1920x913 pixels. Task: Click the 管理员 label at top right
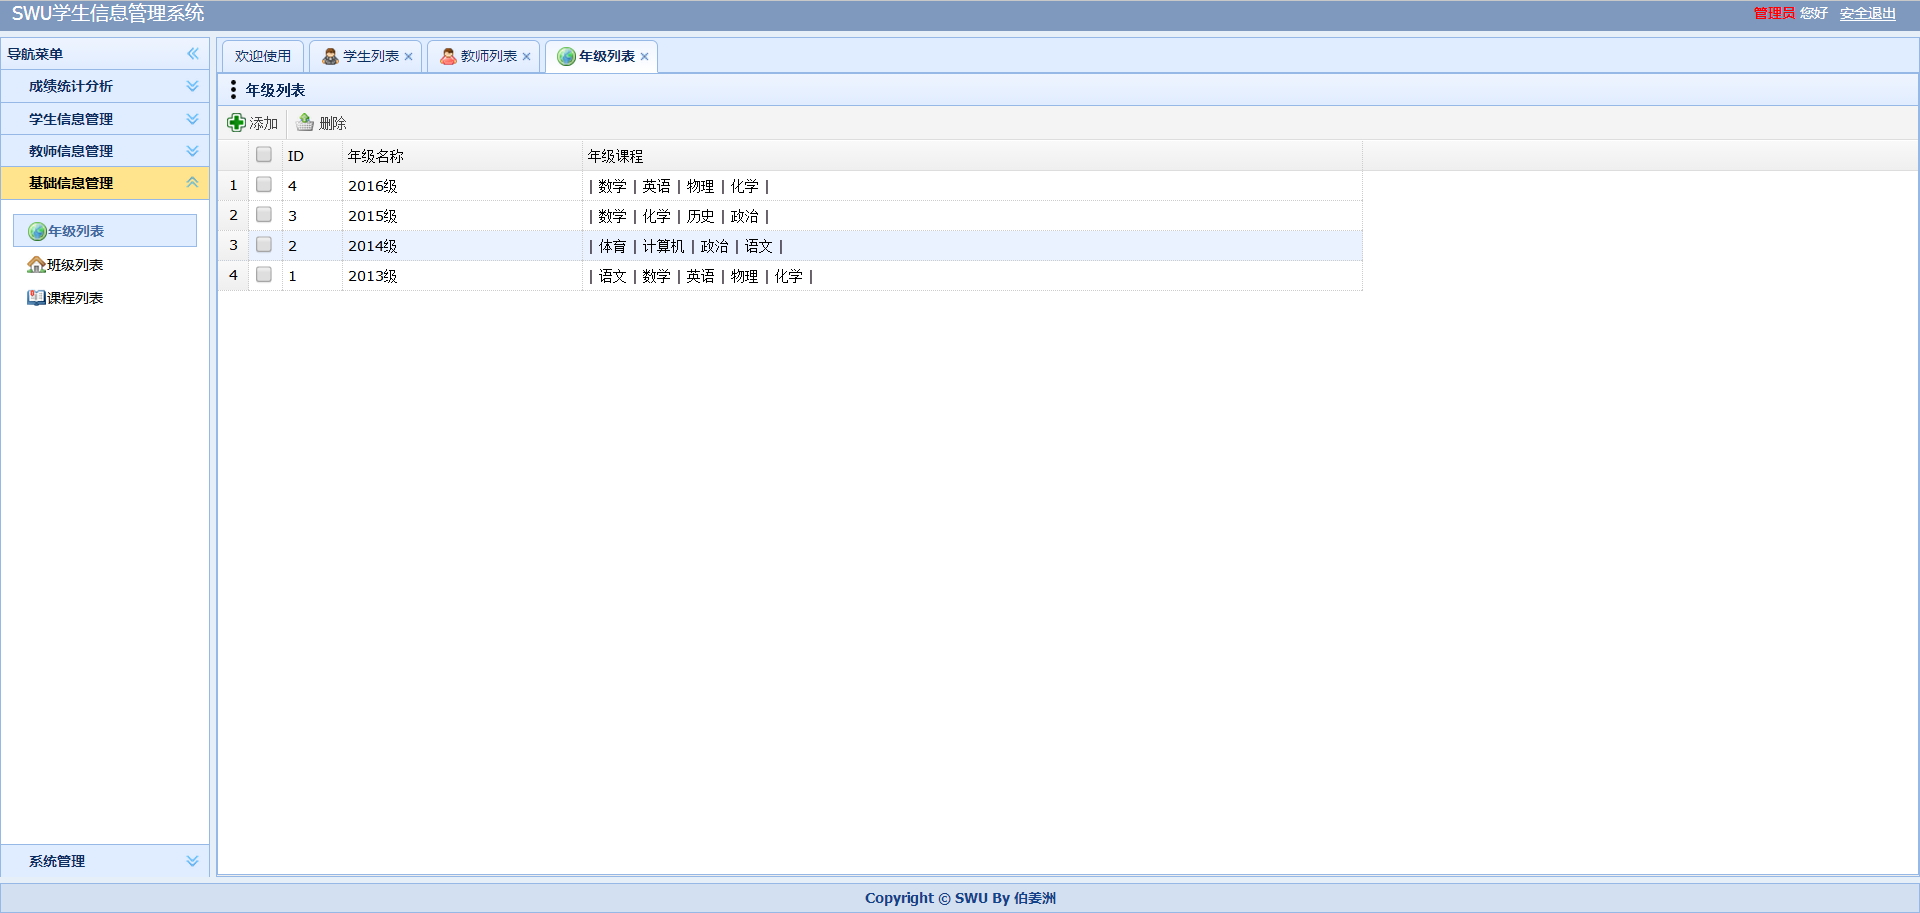(1776, 14)
